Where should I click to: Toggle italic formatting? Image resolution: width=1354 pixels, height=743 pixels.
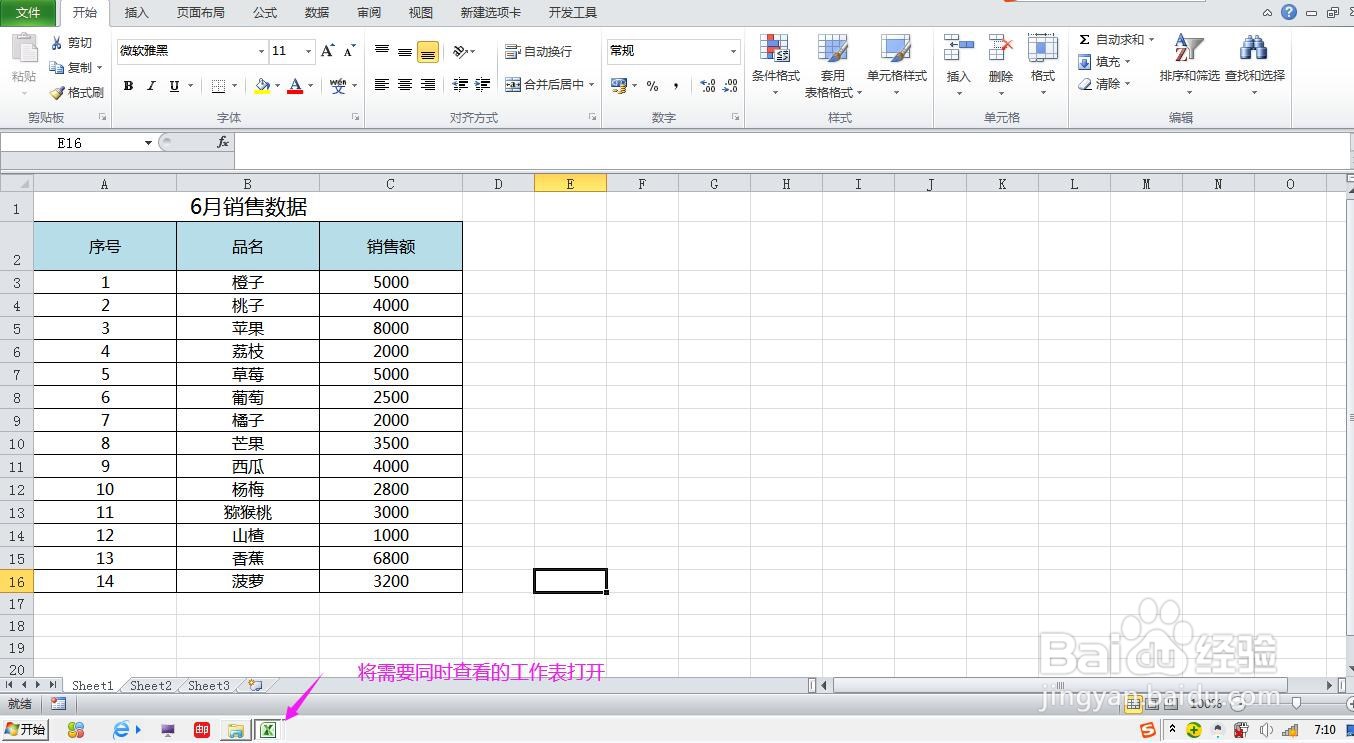pyautogui.click(x=151, y=86)
